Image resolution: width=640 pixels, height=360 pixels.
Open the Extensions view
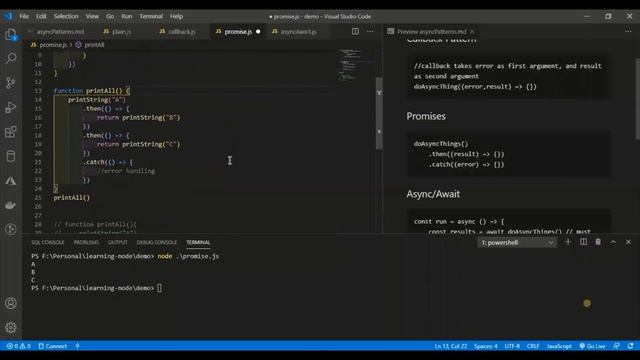click(x=11, y=132)
